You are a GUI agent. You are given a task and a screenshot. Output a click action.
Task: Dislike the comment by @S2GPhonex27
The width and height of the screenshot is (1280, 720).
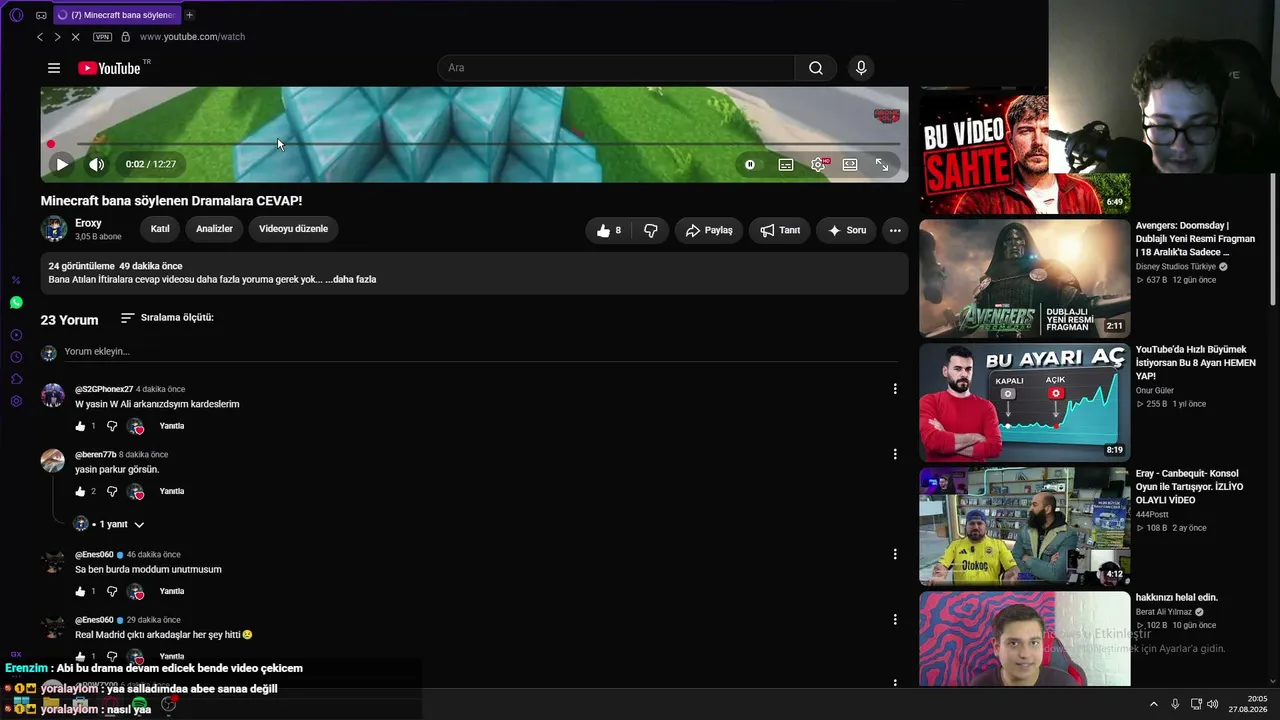(112, 426)
